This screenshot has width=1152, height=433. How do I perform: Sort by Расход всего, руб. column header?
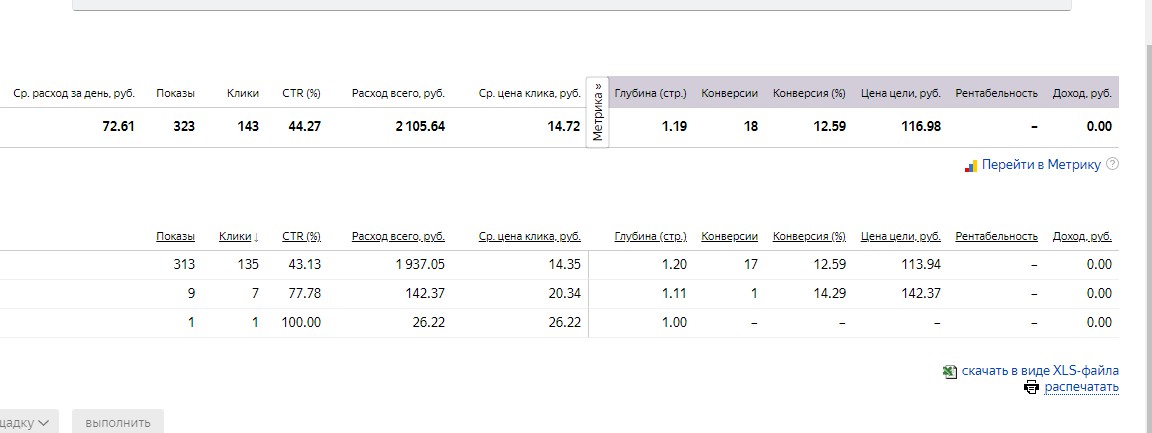tap(398, 236)
